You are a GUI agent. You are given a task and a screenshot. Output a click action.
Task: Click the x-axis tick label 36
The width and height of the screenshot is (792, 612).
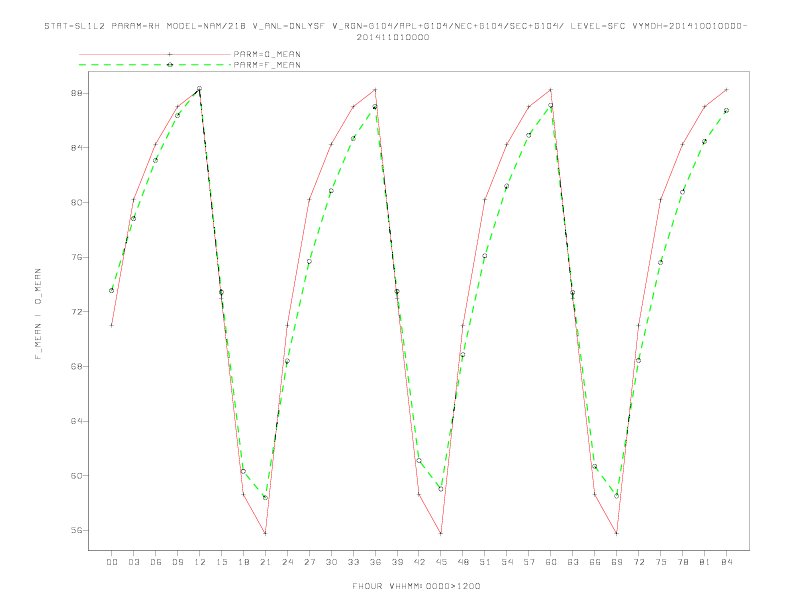coord(375,562)
